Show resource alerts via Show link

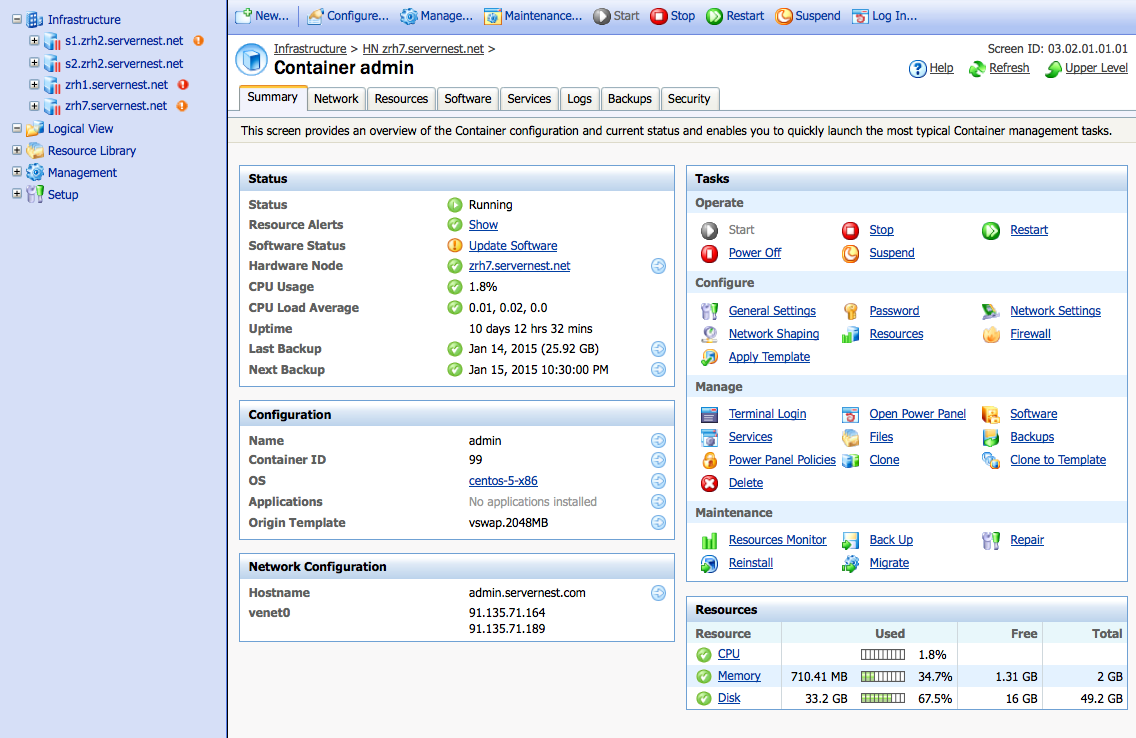tap(483, 225)
